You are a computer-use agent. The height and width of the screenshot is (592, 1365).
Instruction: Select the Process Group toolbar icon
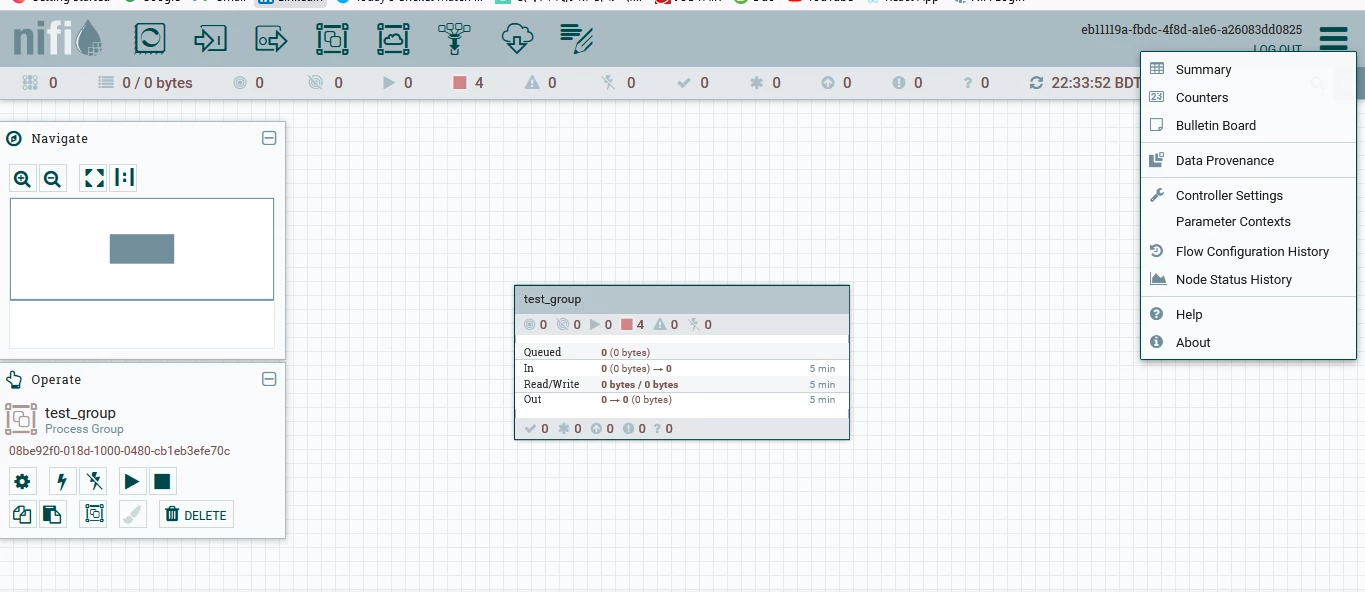(x=332, y=39)
